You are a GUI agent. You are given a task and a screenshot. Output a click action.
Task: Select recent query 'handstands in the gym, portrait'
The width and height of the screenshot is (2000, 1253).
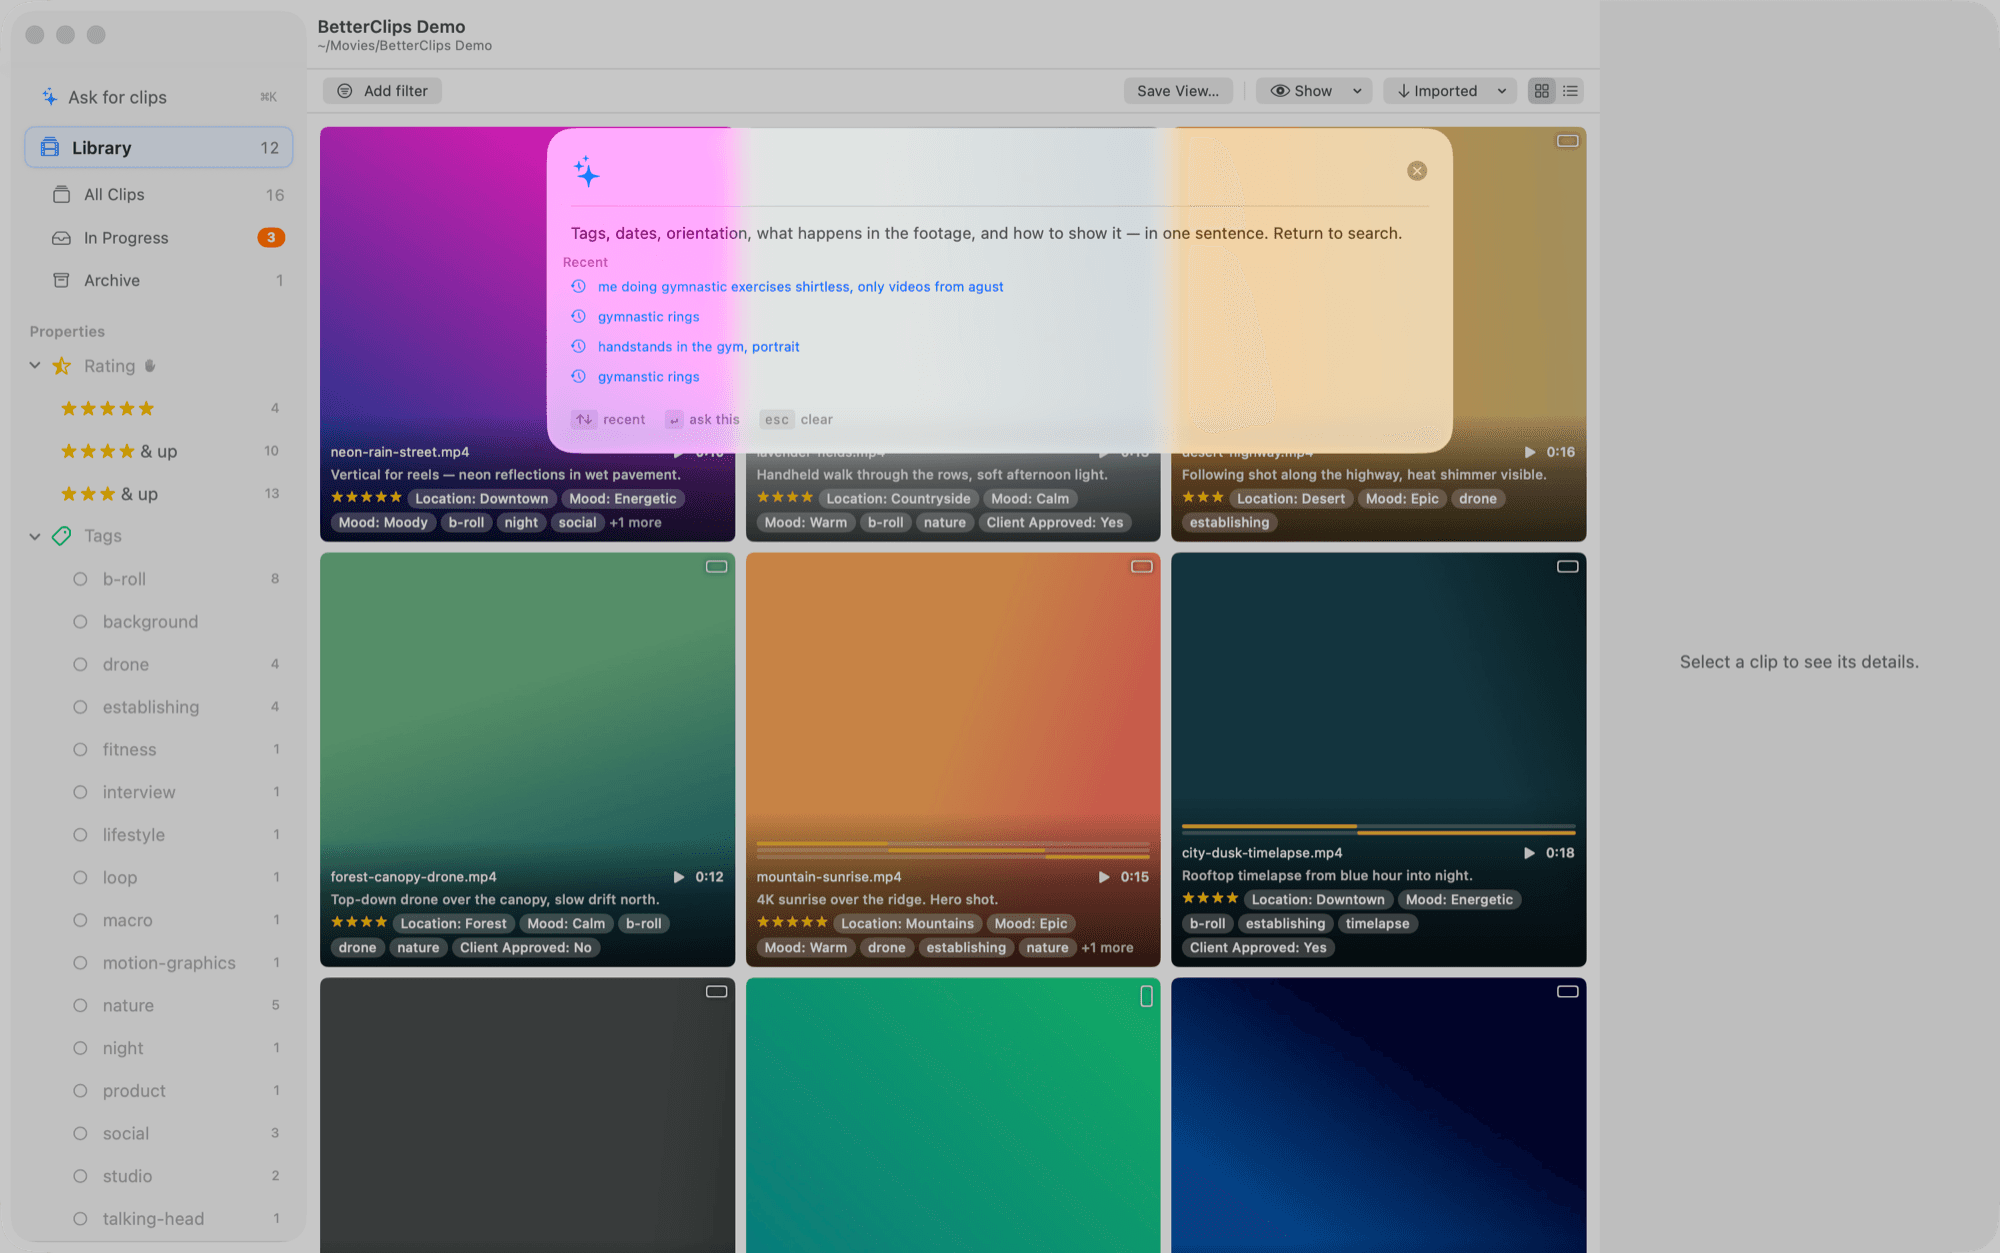(x=698, y=347)
